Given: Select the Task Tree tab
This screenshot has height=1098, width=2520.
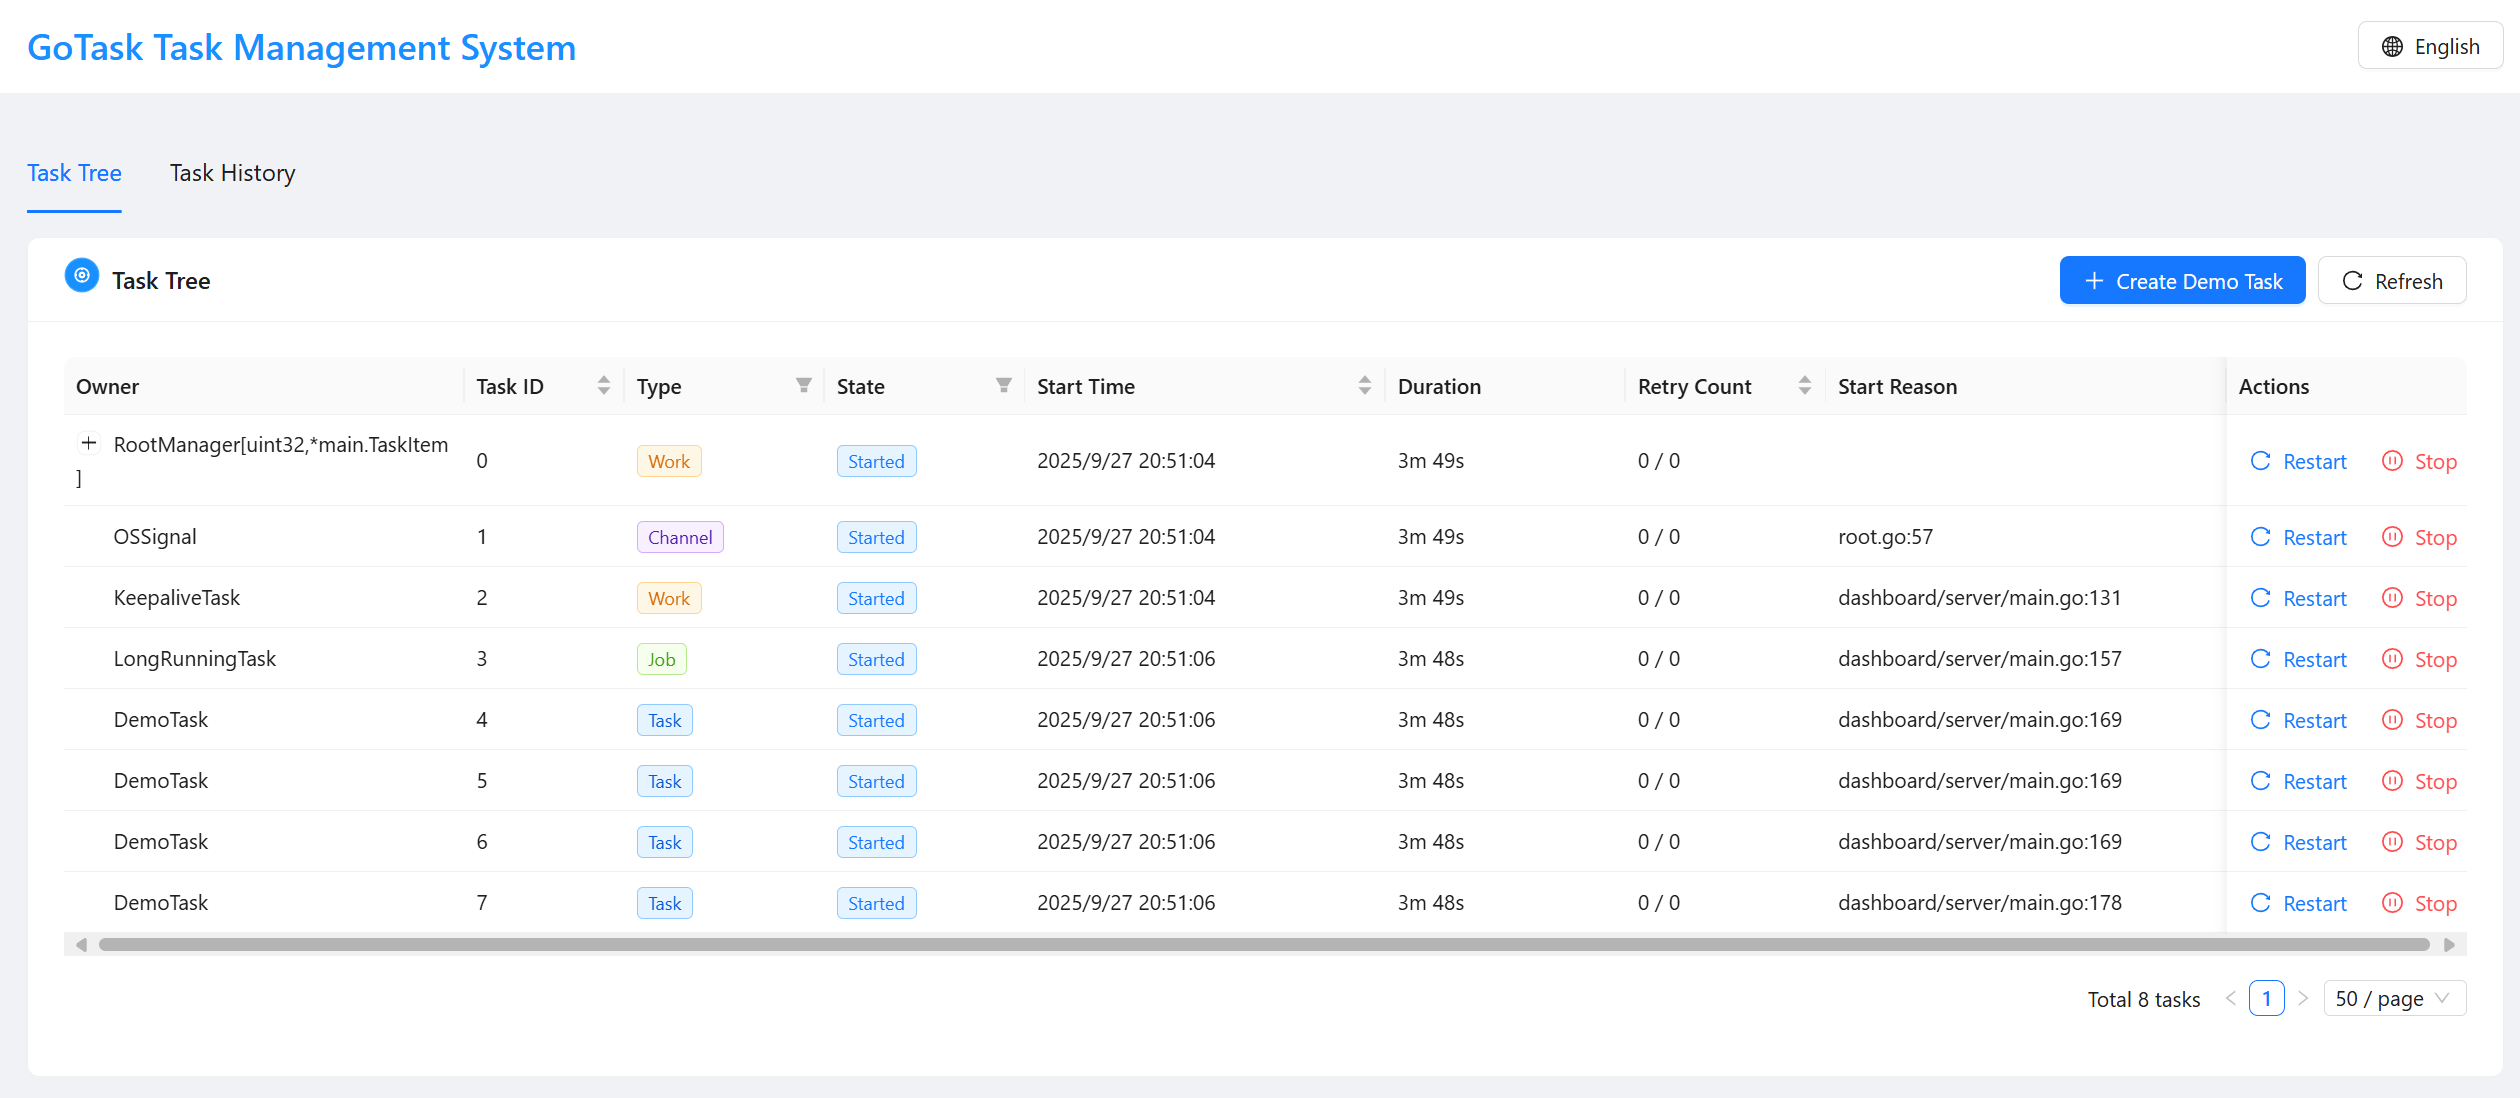Looking at the screenshot, I should [74, 173].
